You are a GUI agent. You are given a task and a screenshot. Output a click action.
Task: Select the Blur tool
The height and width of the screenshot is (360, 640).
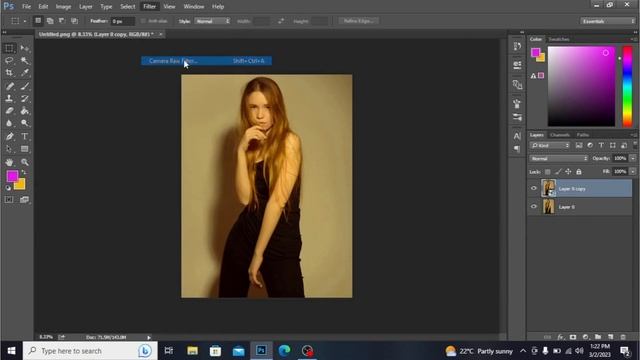9,123
